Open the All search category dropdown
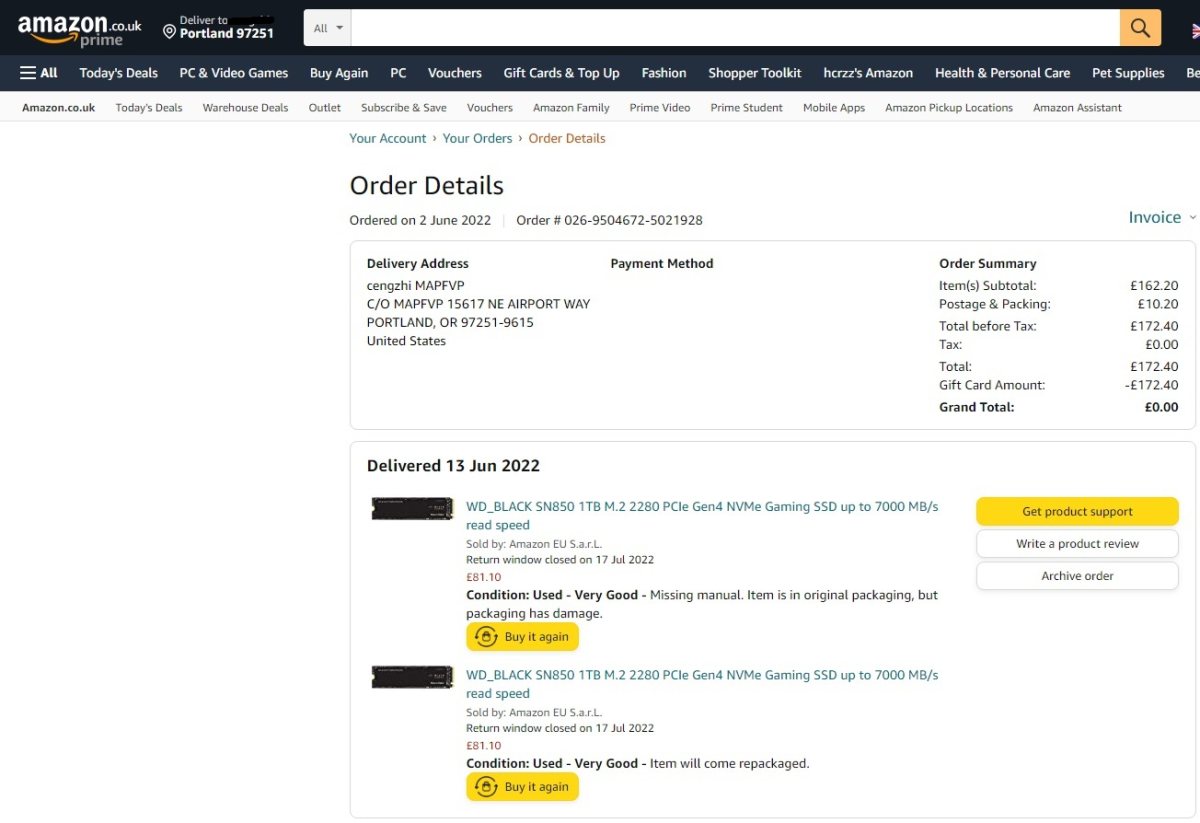Screen dimensions: 1200x823 (328, 28)
